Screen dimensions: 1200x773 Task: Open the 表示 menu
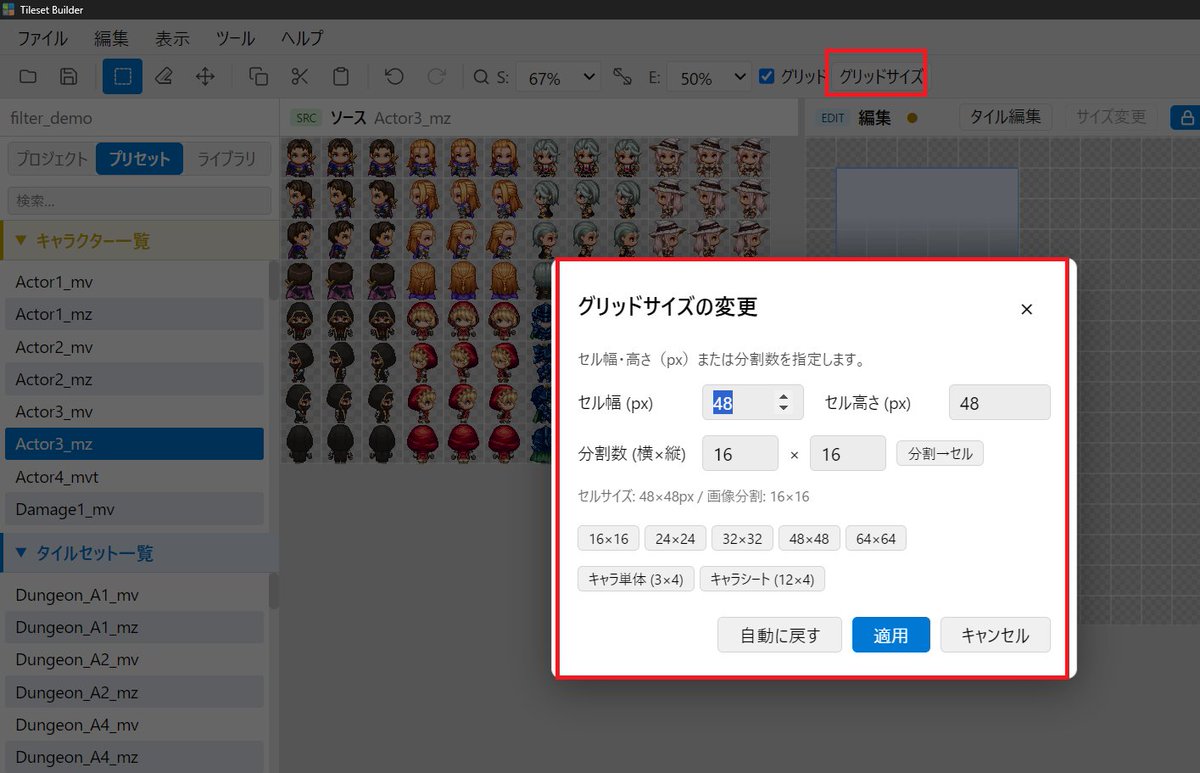tap(172, 38)
